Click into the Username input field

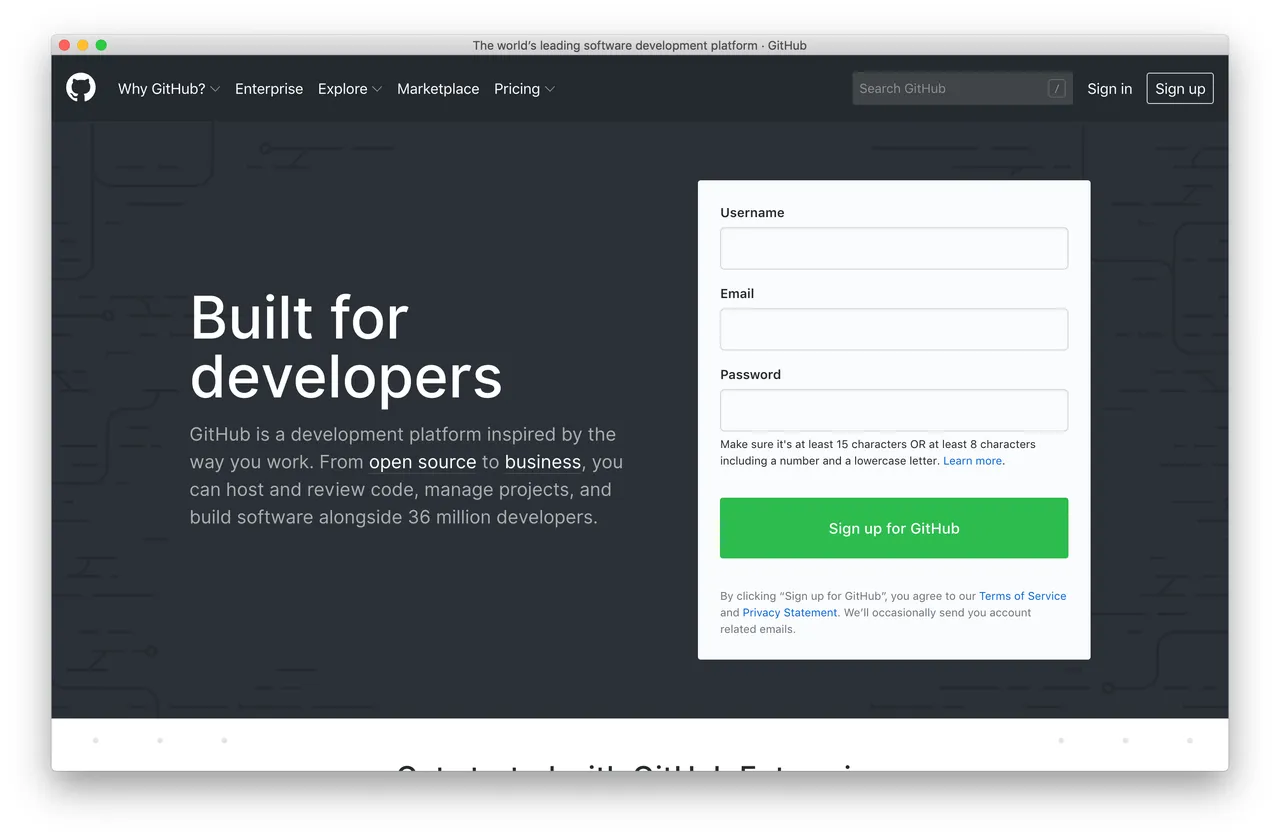[x=894, y=248]
